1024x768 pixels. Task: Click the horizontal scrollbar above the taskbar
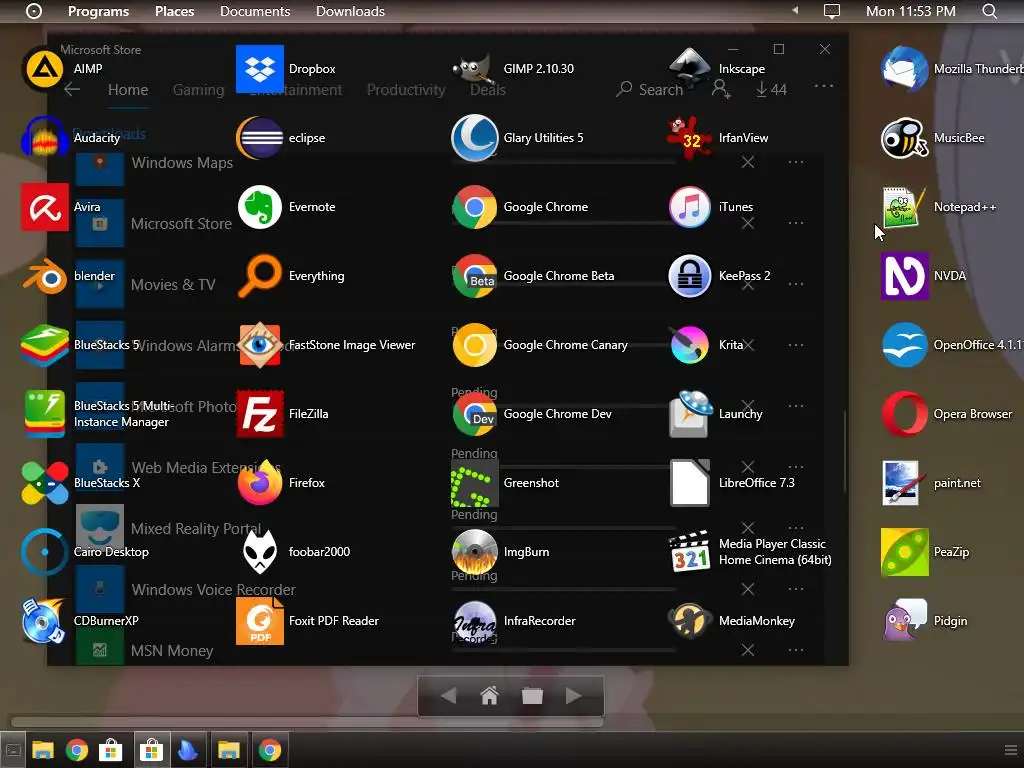coord(307,722)
